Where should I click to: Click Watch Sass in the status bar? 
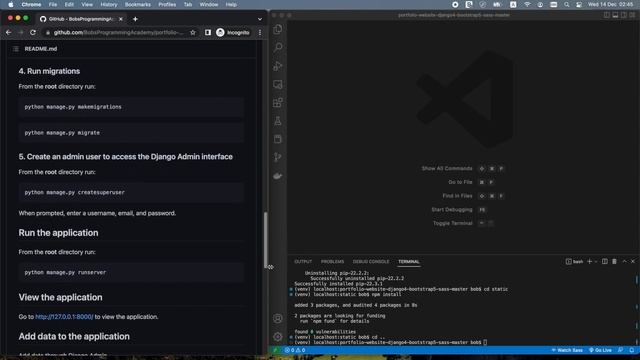[567, 350]
